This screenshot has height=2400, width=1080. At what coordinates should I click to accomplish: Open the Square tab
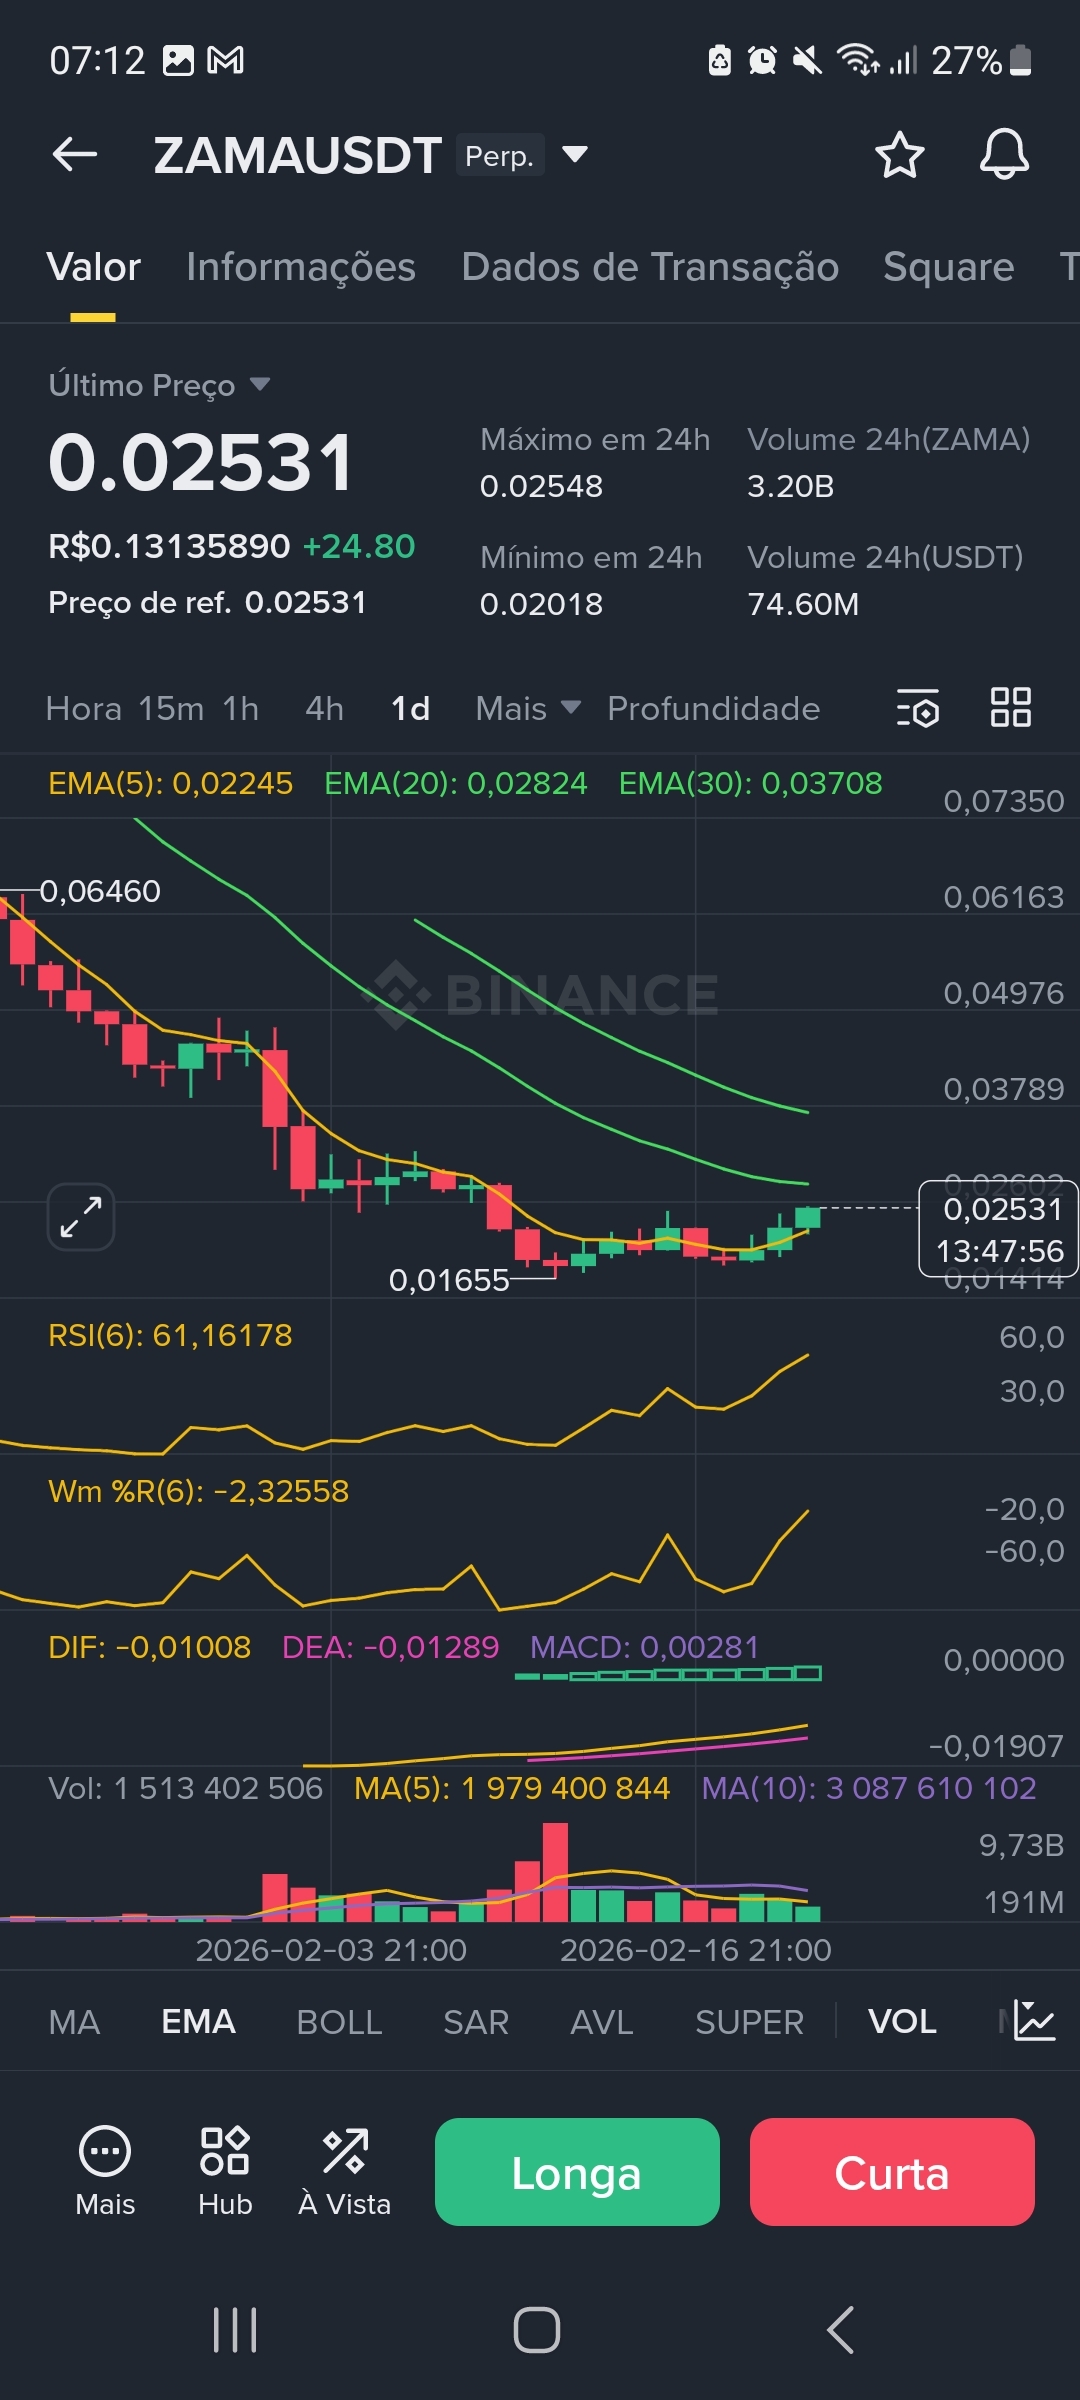(x=948, y=267)
